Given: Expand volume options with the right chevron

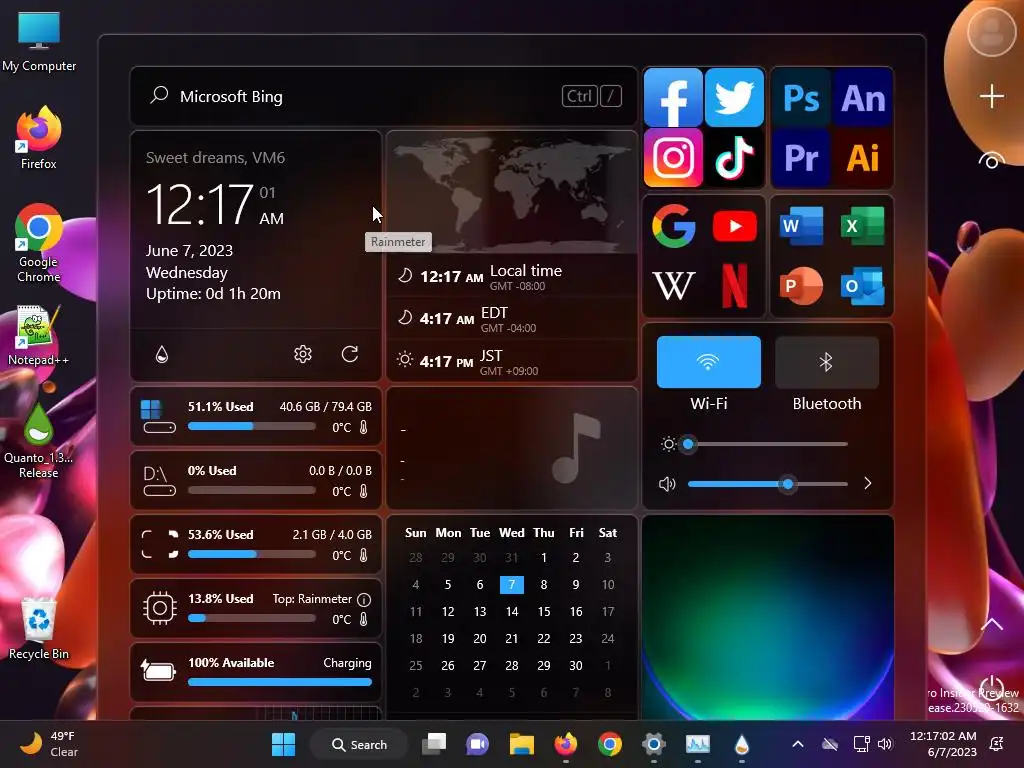Looking at the screenshot, I should [x=867, y=483].
